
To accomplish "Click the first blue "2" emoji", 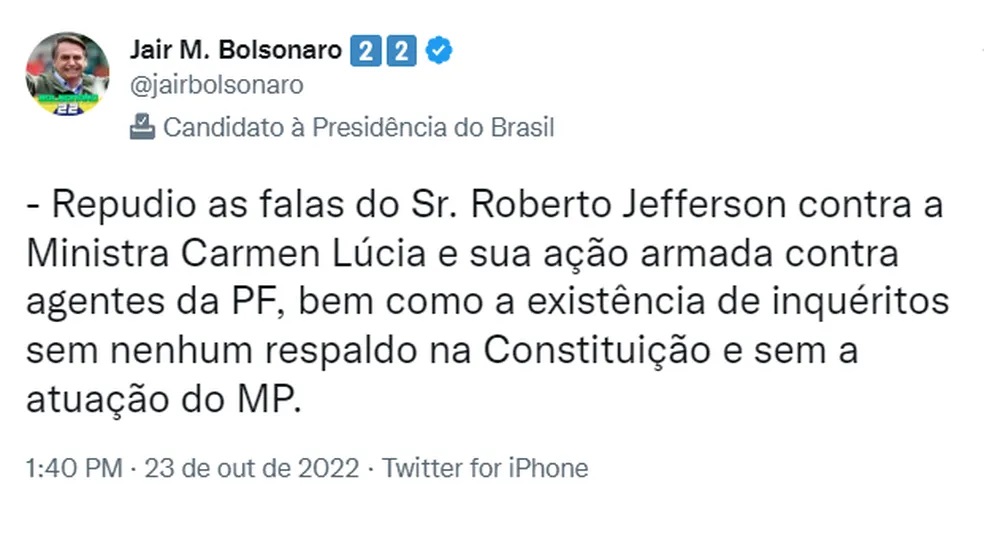I will coord(365,50).
